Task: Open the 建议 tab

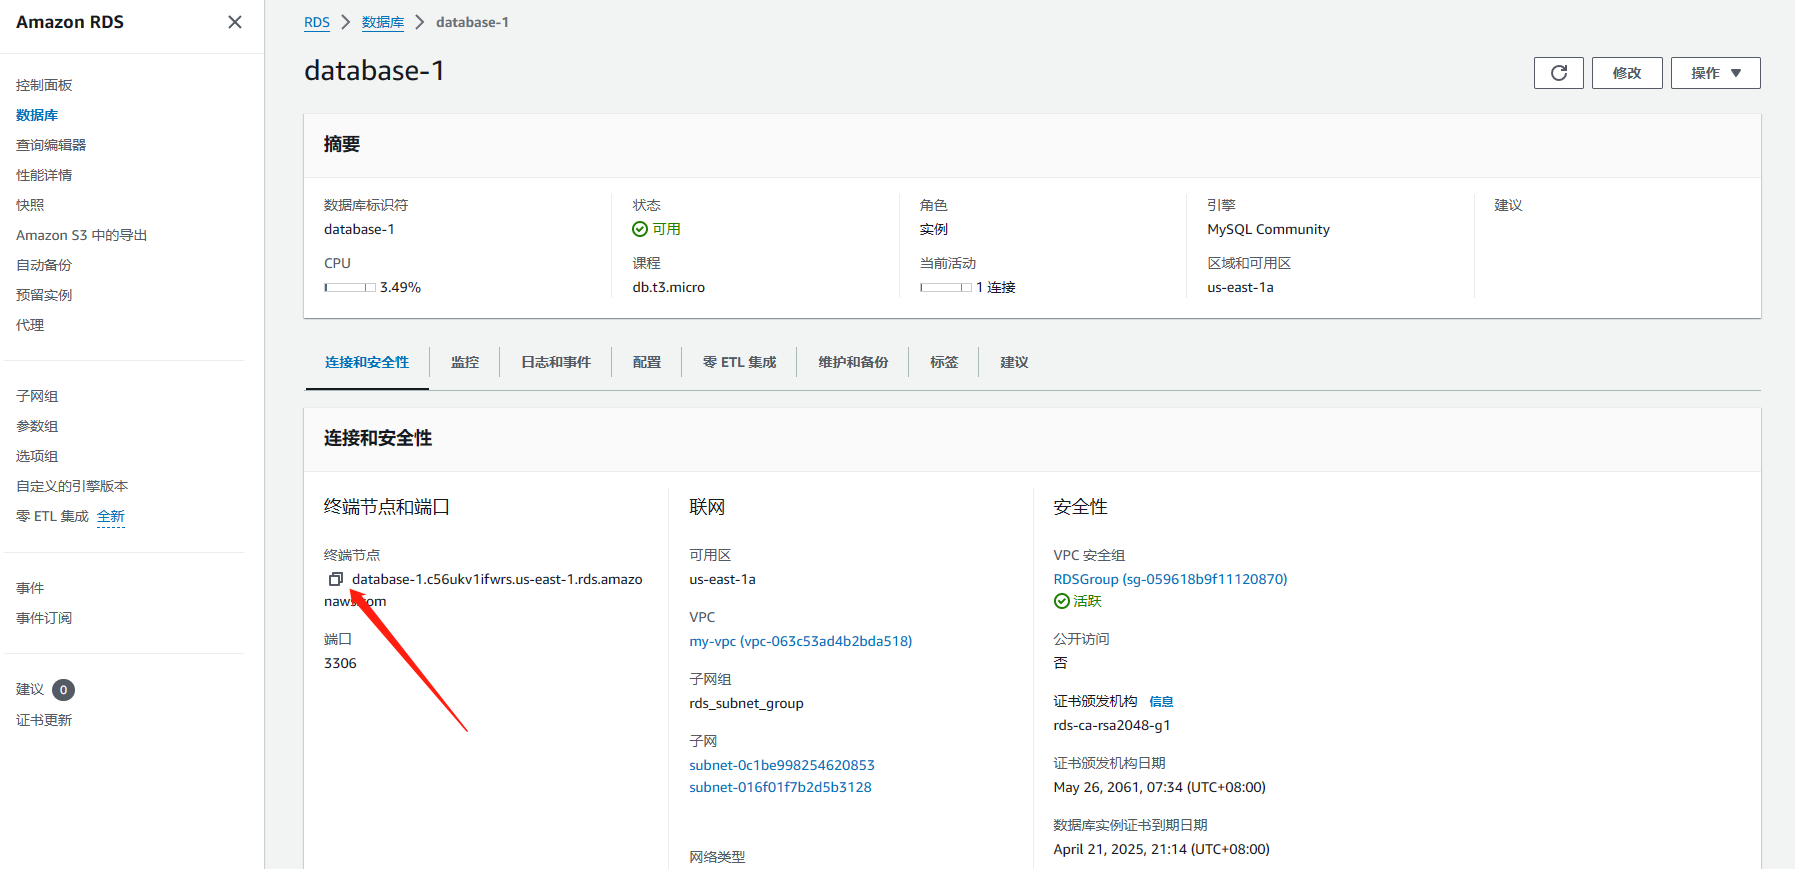Action: [x=1014, y=362]
